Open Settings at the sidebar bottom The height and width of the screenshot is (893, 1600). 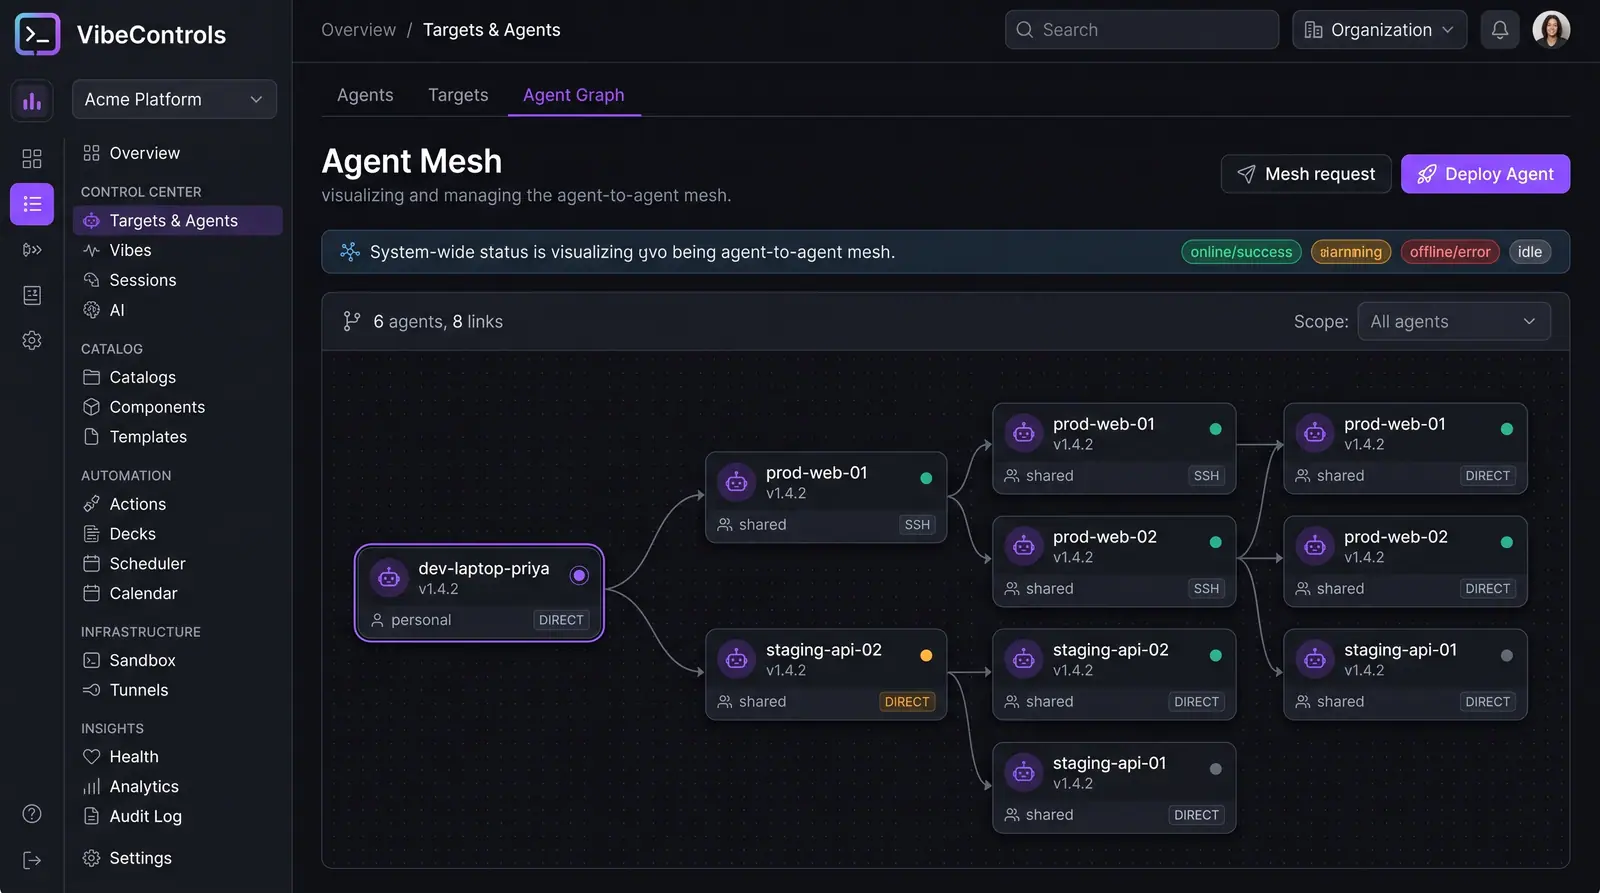(x=177, y=858)
